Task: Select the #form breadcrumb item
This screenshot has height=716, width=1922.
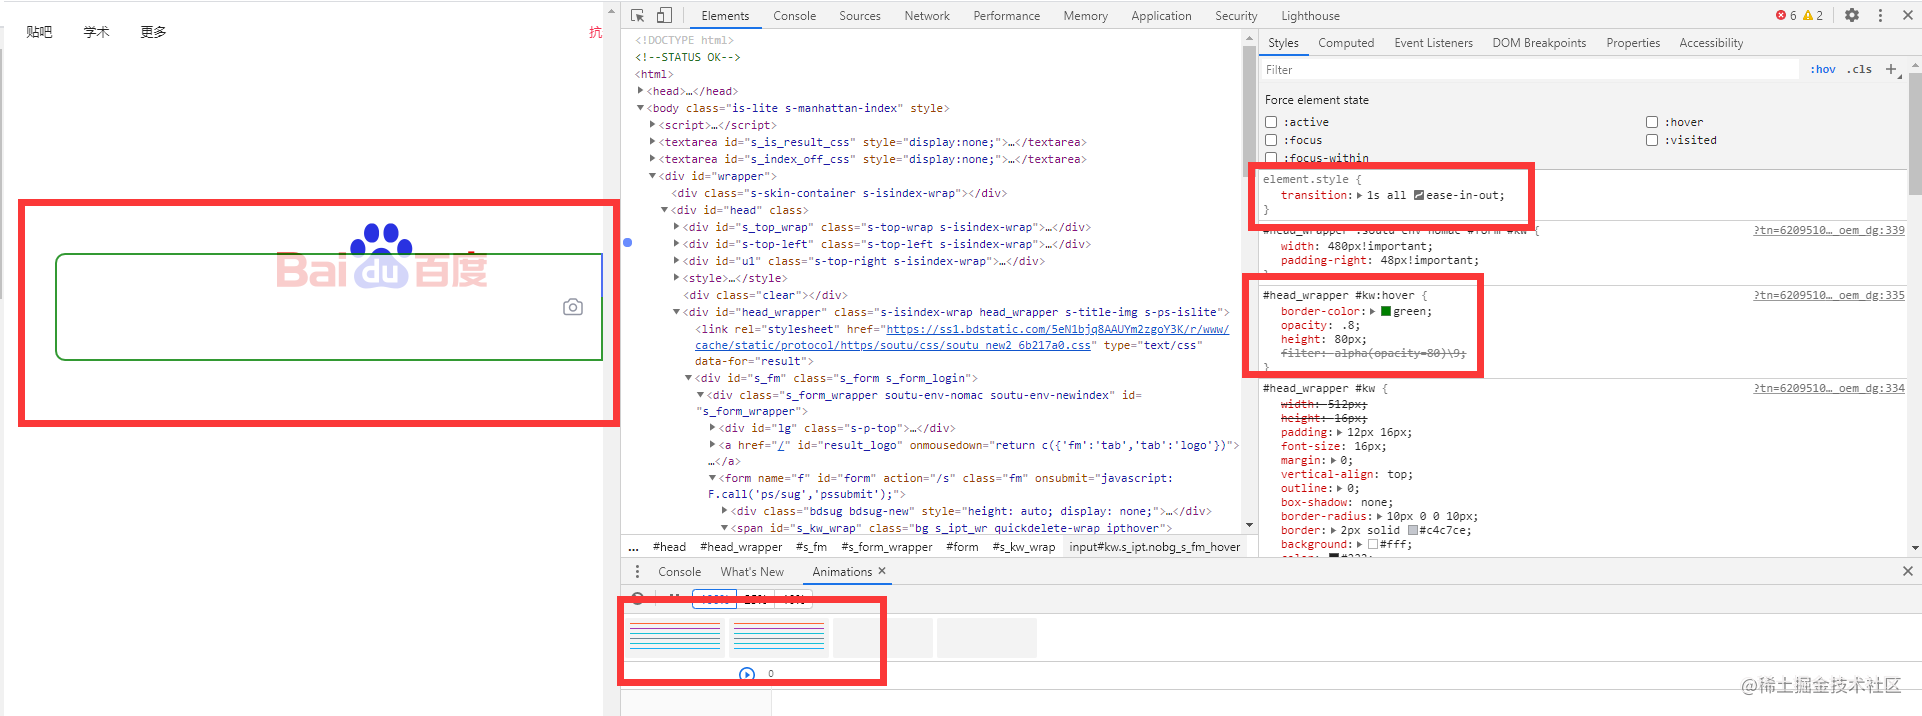Action: coord(962,547)
